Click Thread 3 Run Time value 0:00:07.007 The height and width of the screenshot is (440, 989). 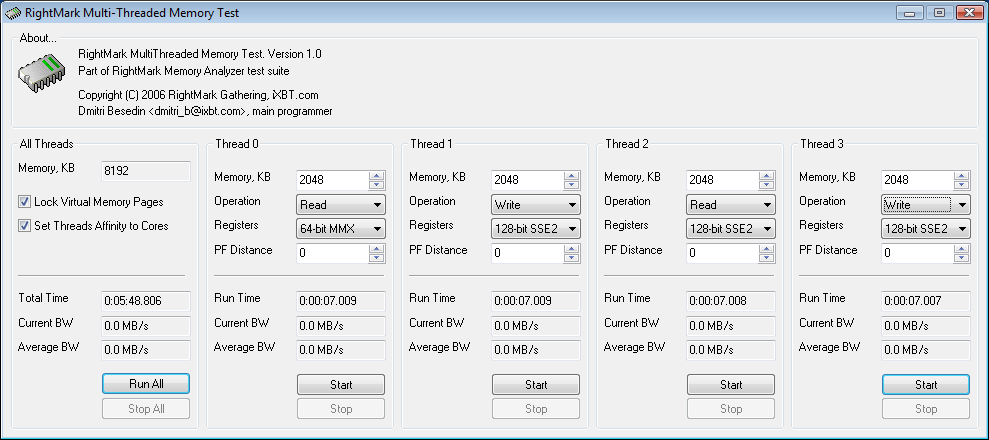point(925,301)
